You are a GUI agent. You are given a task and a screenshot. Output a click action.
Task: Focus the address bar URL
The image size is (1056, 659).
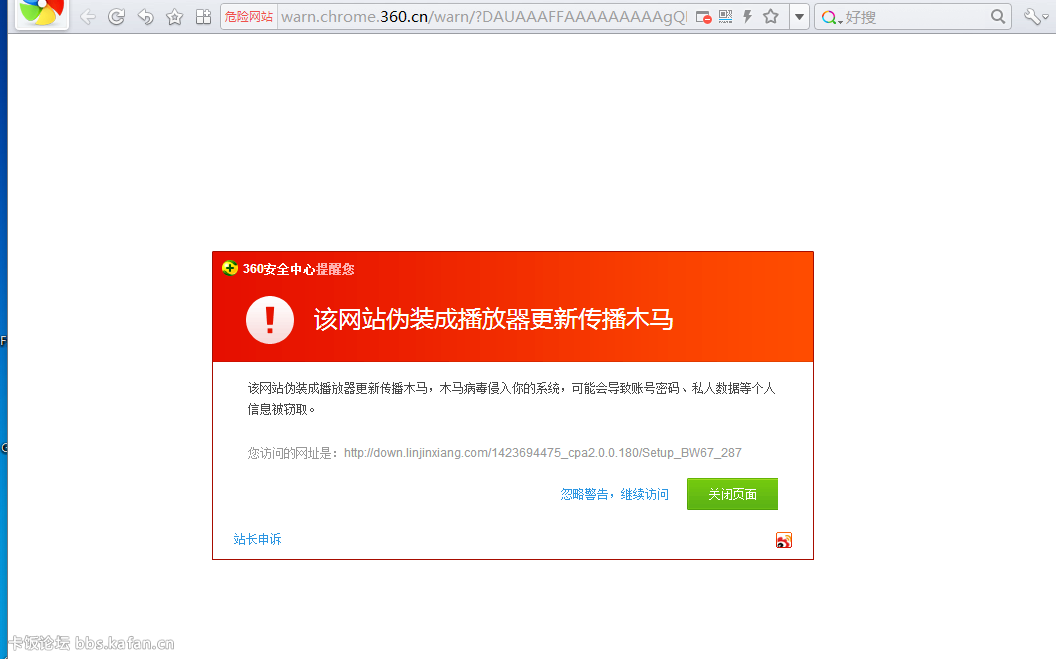coord(484,17)
